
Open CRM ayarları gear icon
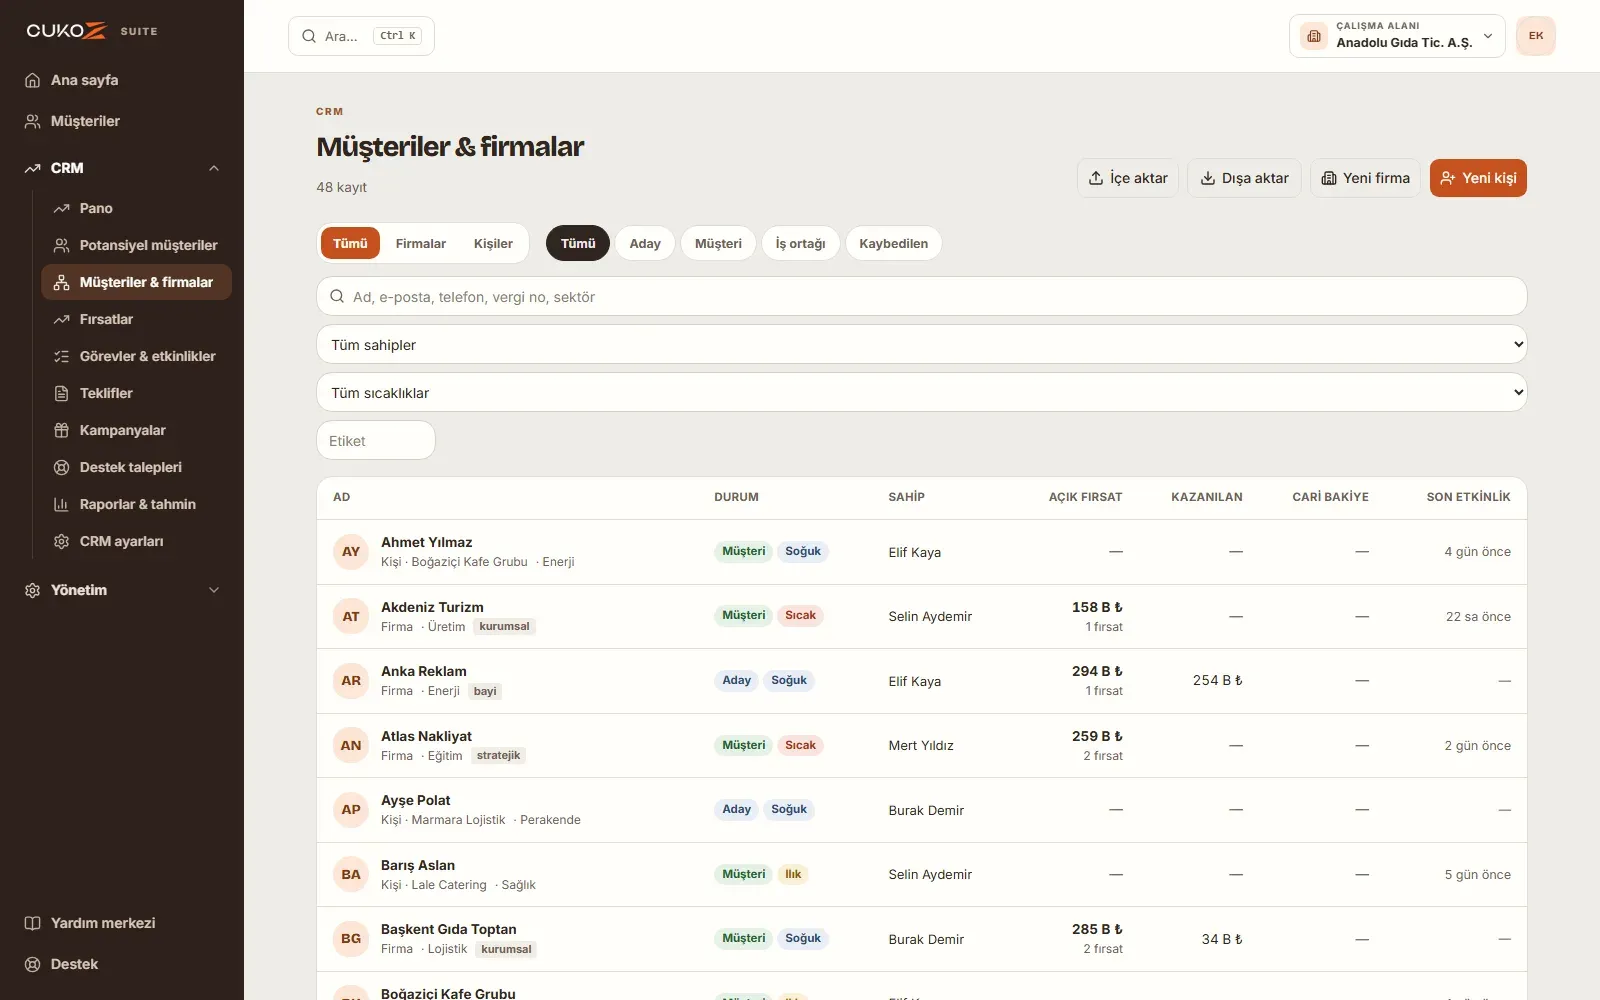[x=61, y=541]
